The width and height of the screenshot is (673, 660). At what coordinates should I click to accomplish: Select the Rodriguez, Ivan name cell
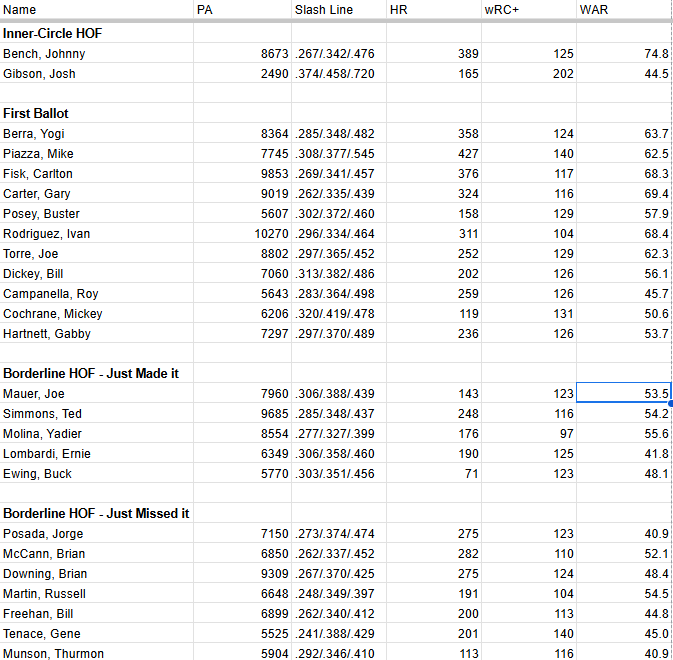tap(97, 233)
